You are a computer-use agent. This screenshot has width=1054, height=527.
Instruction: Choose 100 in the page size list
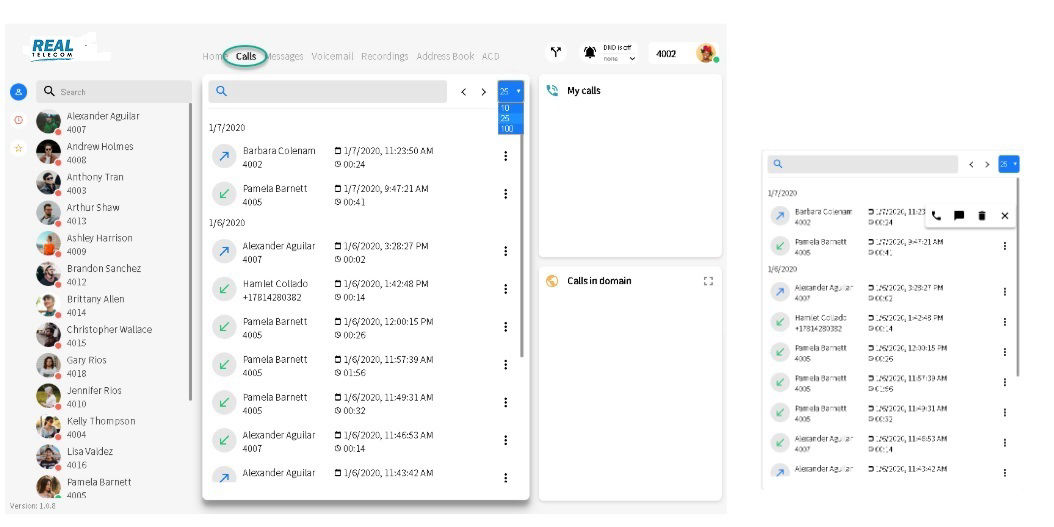(507, 129)
